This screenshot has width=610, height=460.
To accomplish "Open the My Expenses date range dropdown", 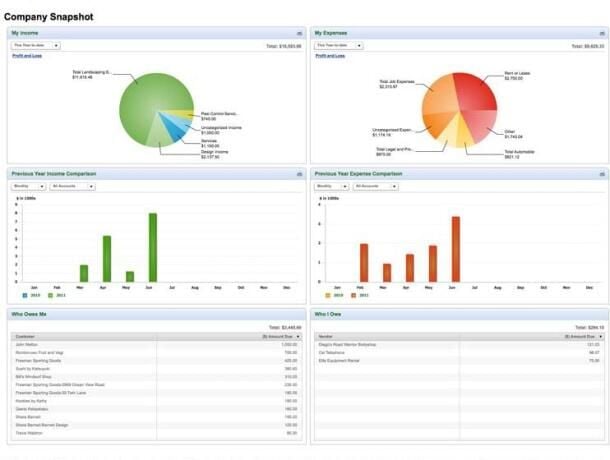I will (338, 46).
